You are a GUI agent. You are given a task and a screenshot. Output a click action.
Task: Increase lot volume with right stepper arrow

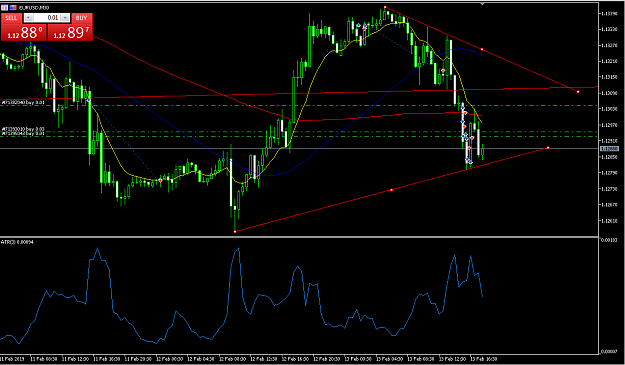click(65, 18)
